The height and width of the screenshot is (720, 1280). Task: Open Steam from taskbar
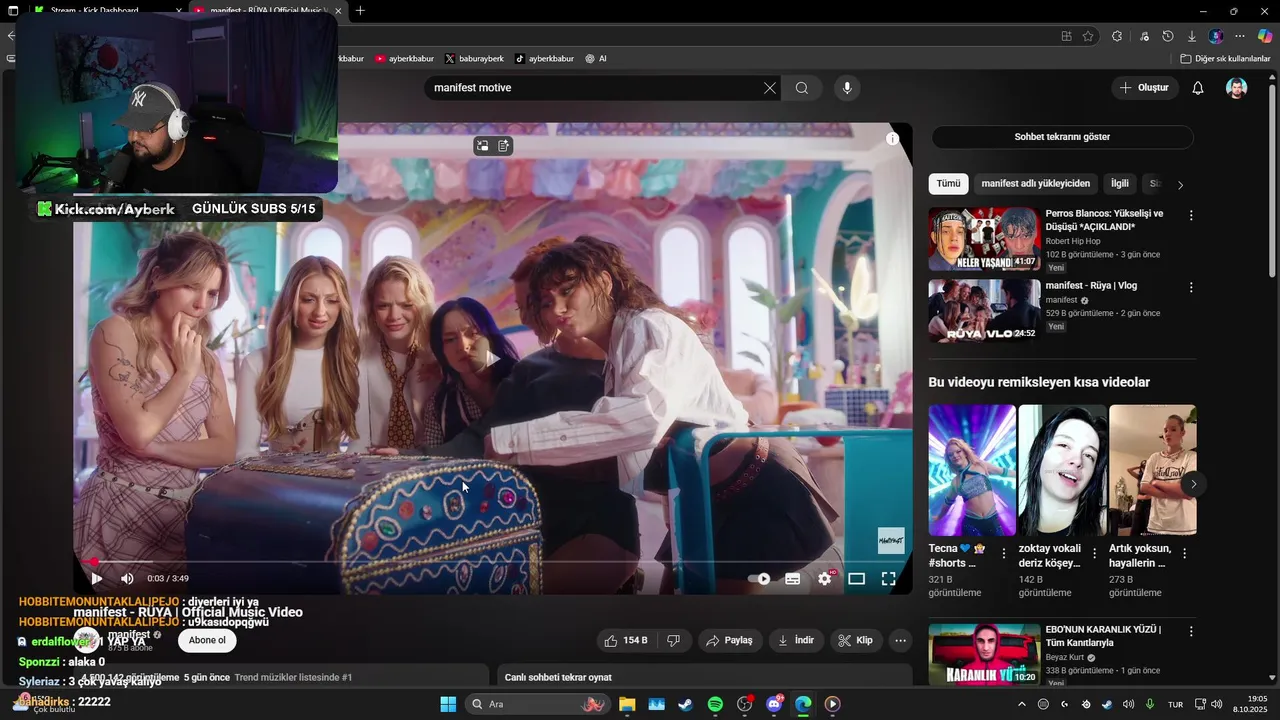[x=685, y=704]
